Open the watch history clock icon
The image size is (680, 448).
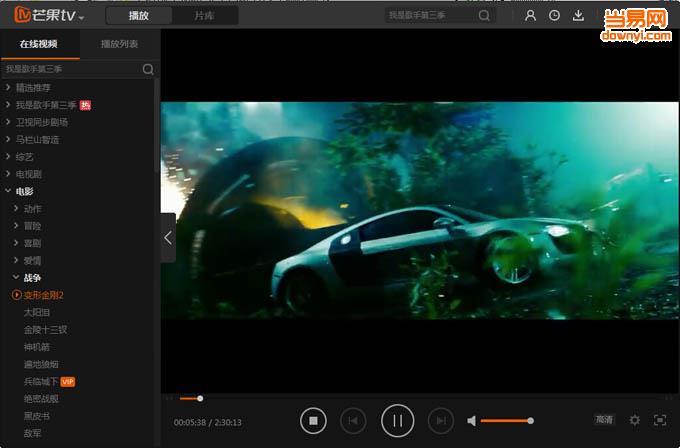pyautogui.click(x=554, y=16)
